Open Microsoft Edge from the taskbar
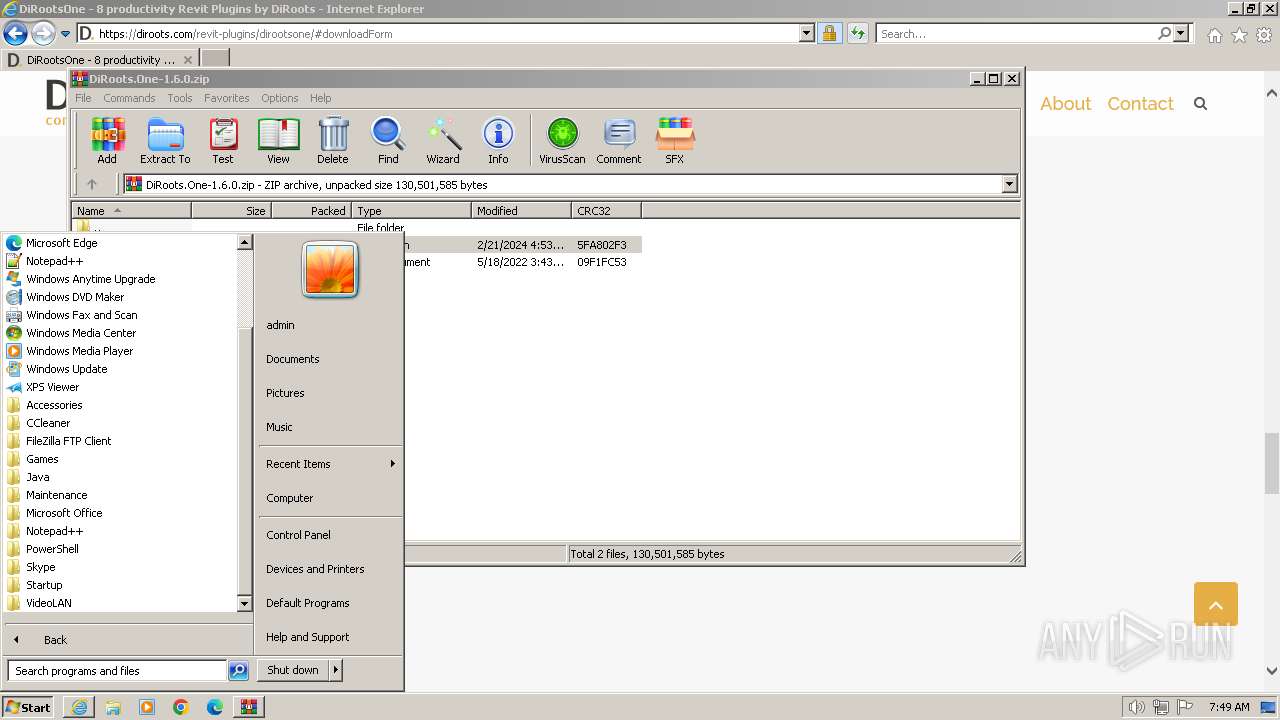The width and height of the screenshot is (1280, 720). point(215,707)
